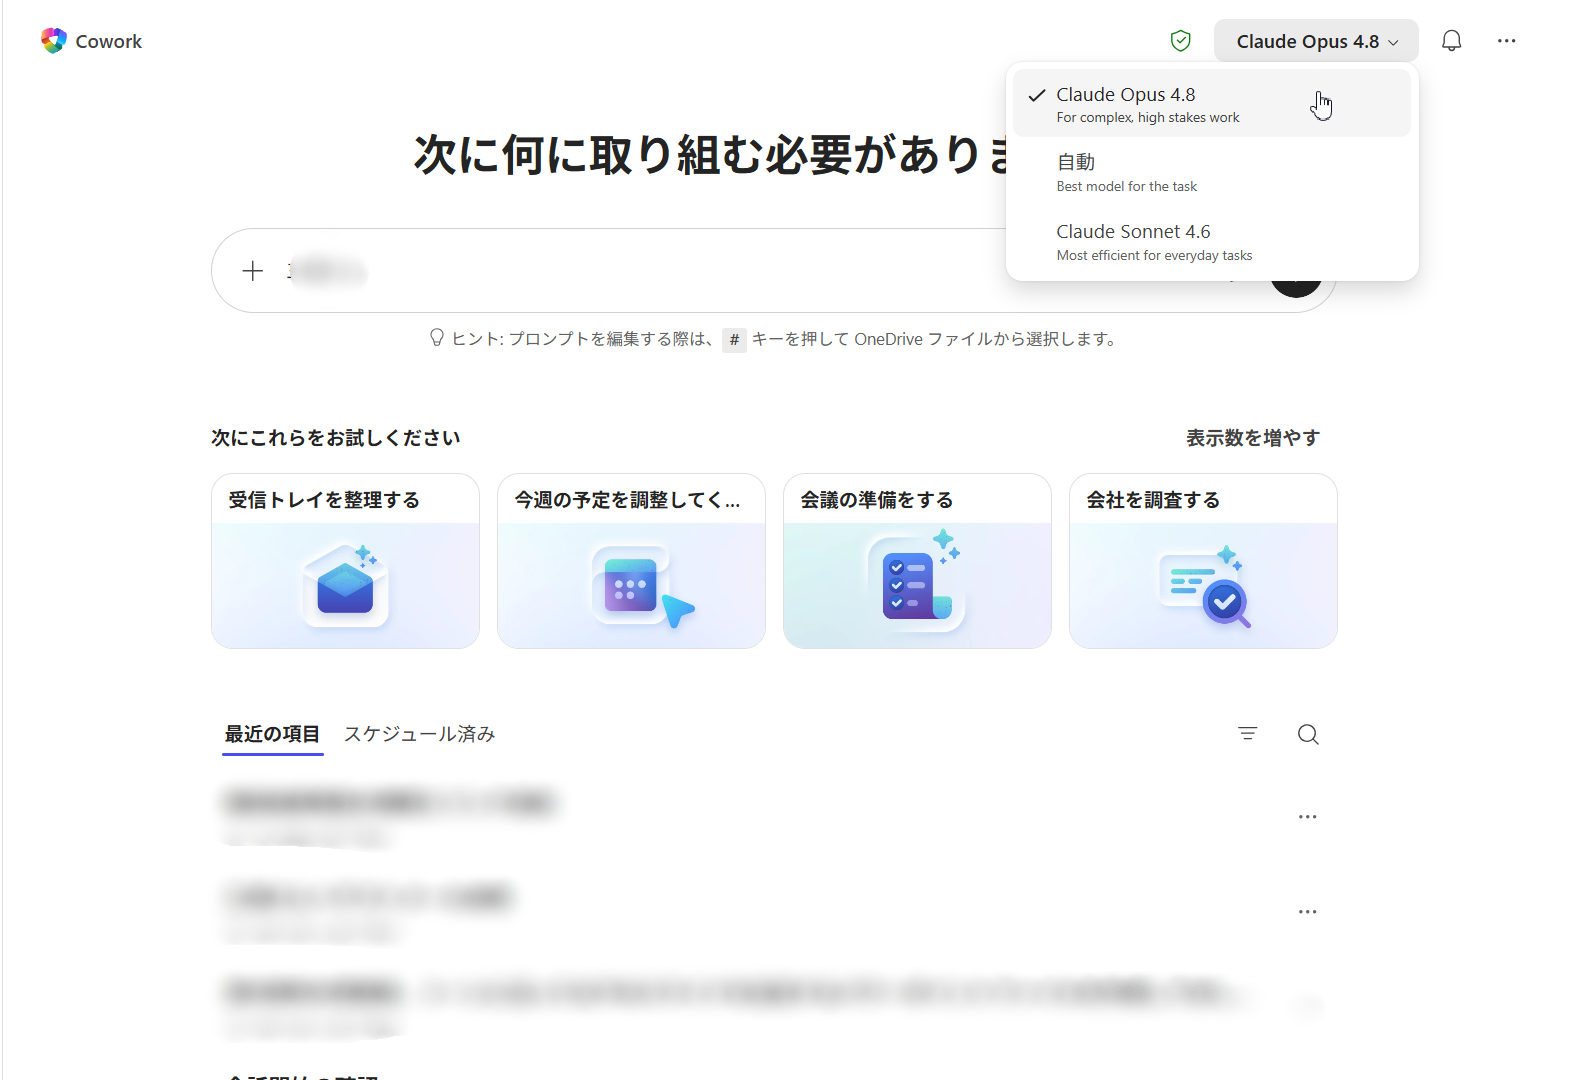Click 表示数を増やす link
Screen dimensions: 1571x1080
pos(1253,438)
